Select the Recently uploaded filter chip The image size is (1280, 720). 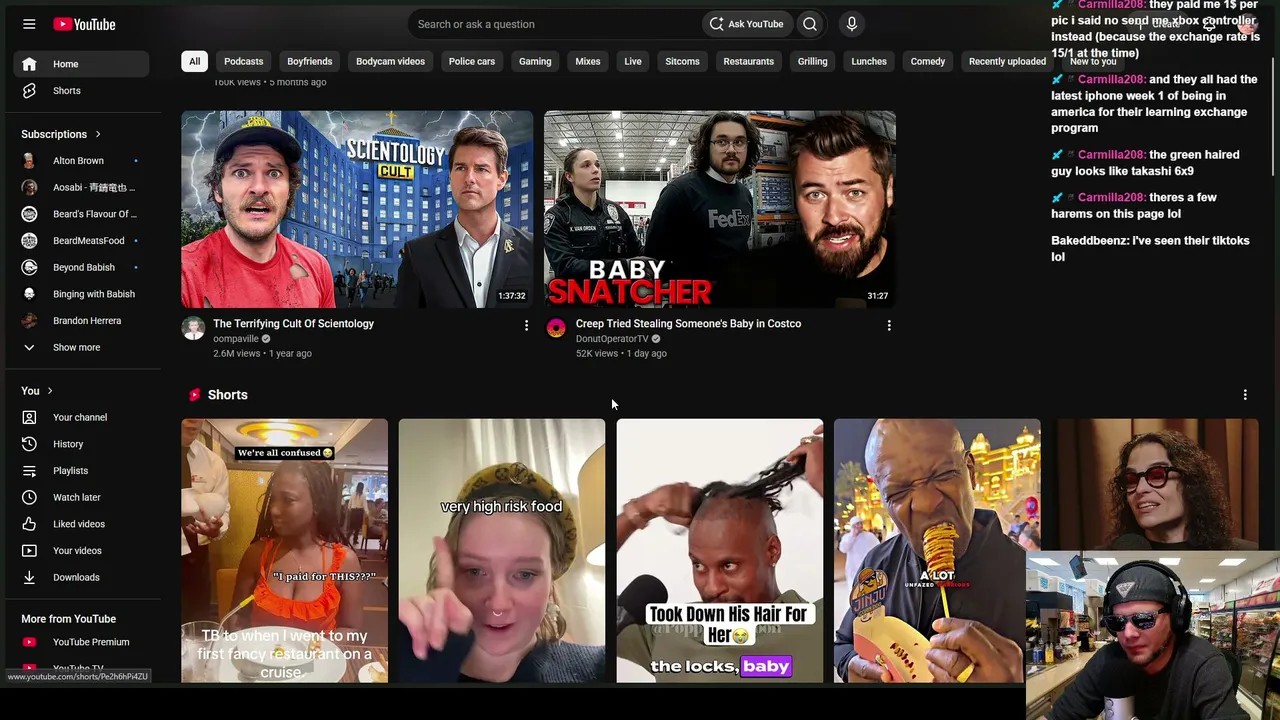pos(1007,62)
